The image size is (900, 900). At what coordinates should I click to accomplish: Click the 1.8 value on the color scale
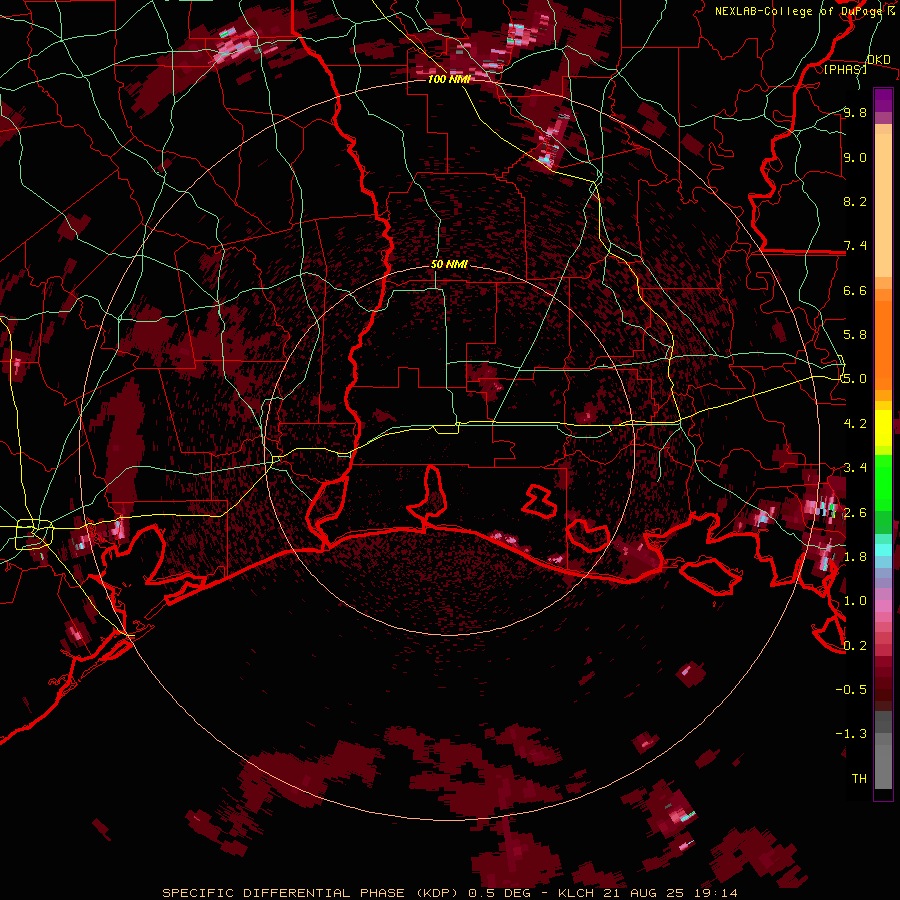(x=855, y=557)
